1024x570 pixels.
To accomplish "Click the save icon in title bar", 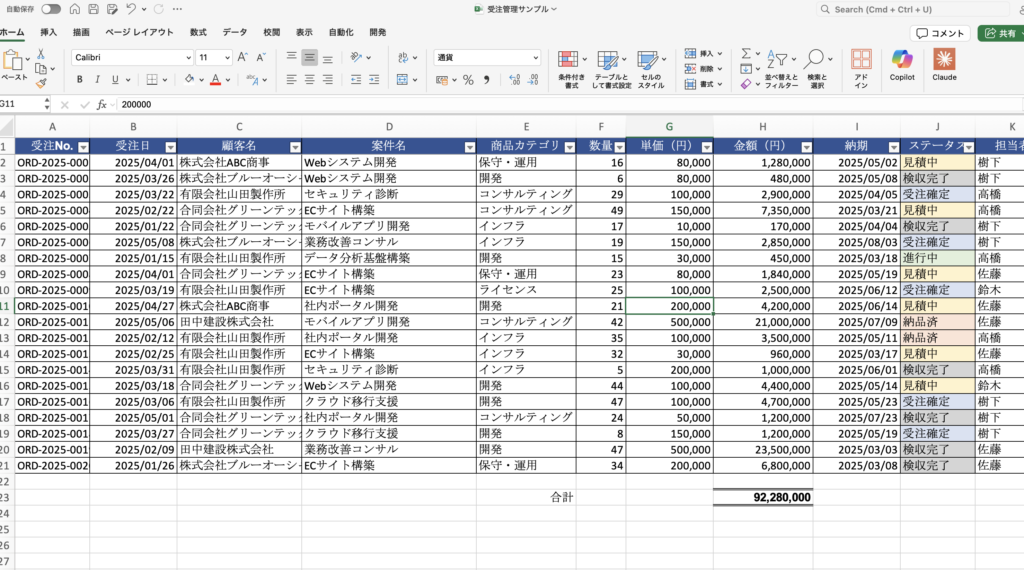I will [93, 9].
